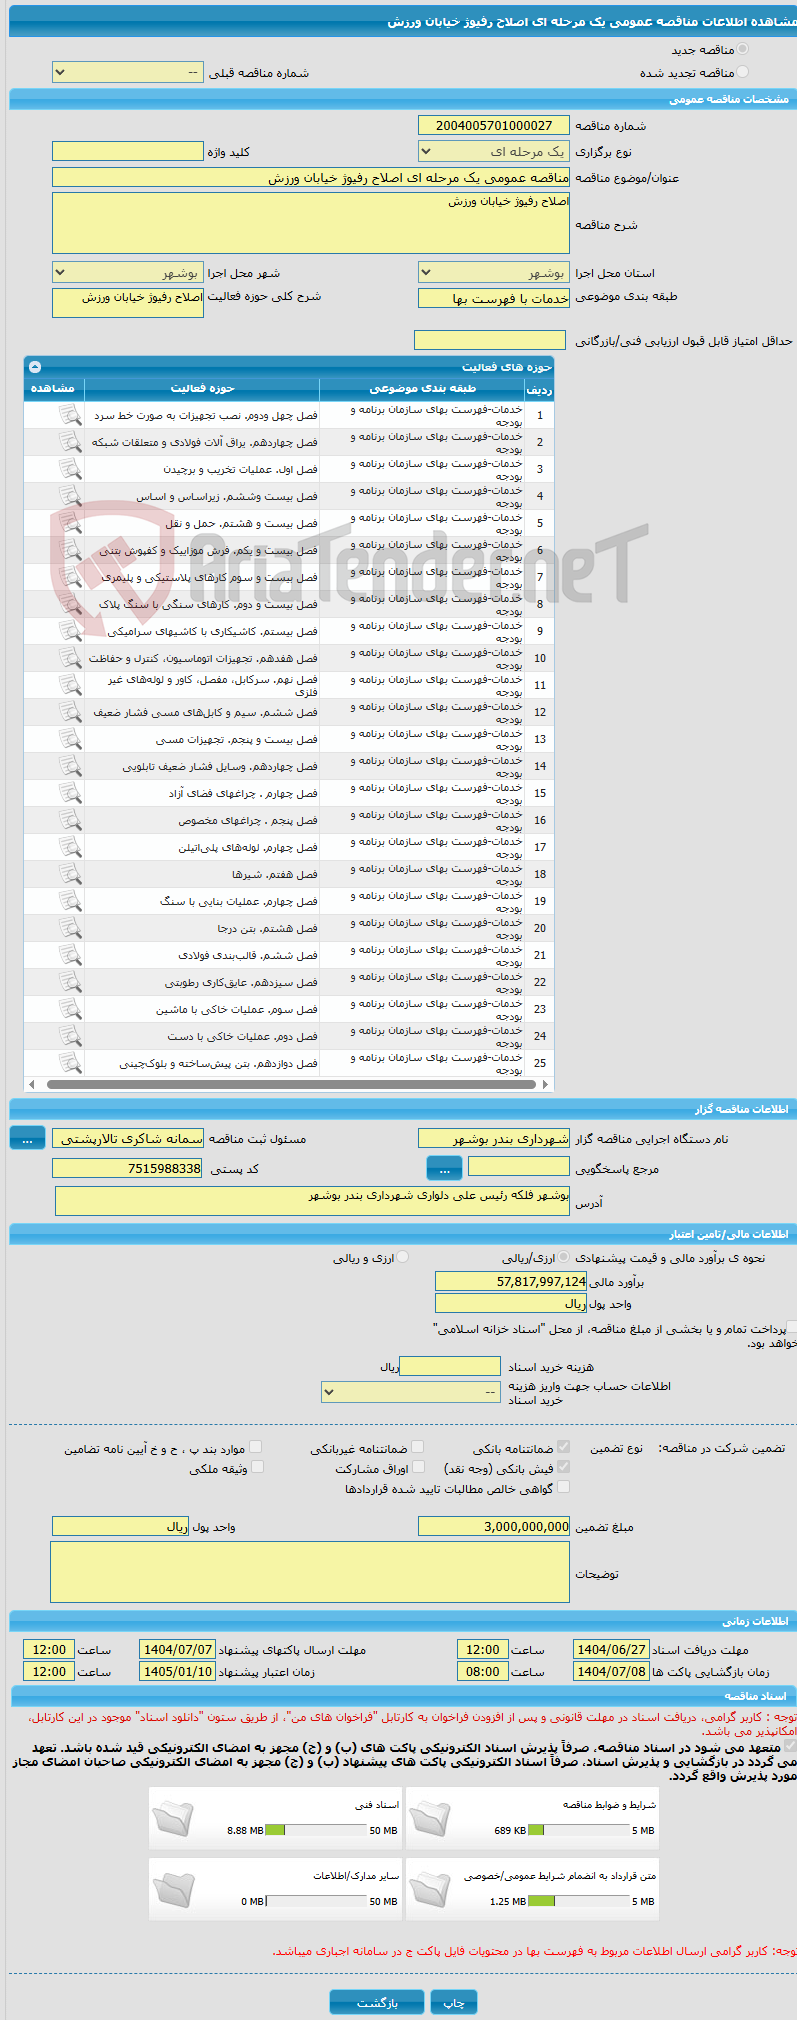The height and width of the screenshot is (2020, 797).
Task: Open view icon for activity row 25
Action: [69, 1063]
